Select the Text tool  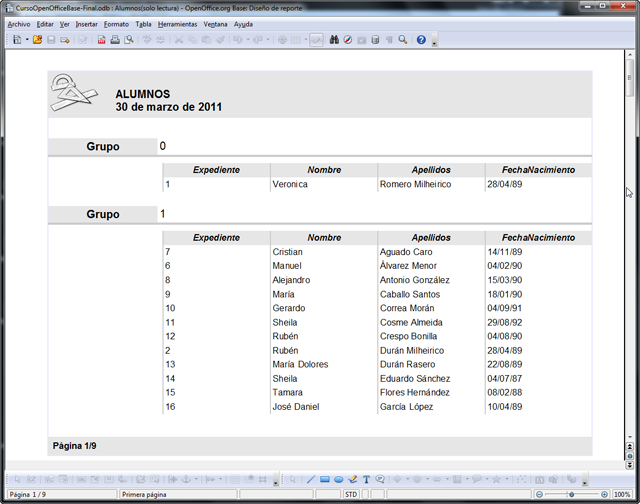tap(366, 480)
